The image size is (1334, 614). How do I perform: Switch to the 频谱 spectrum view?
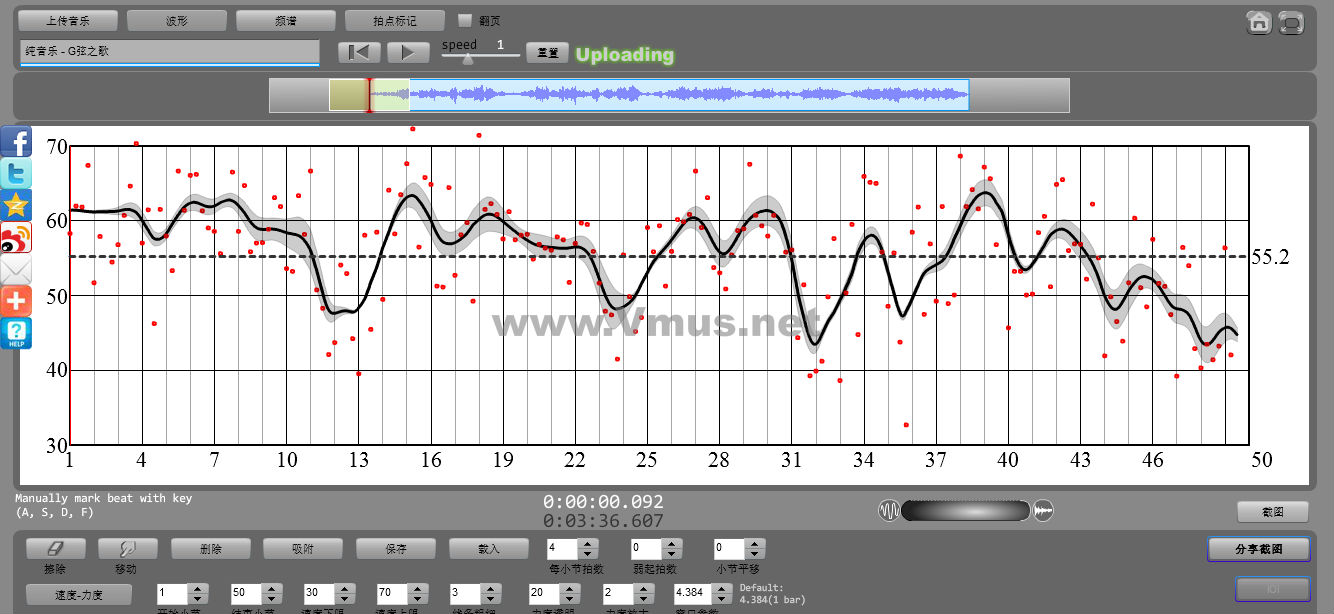point(286,20)
